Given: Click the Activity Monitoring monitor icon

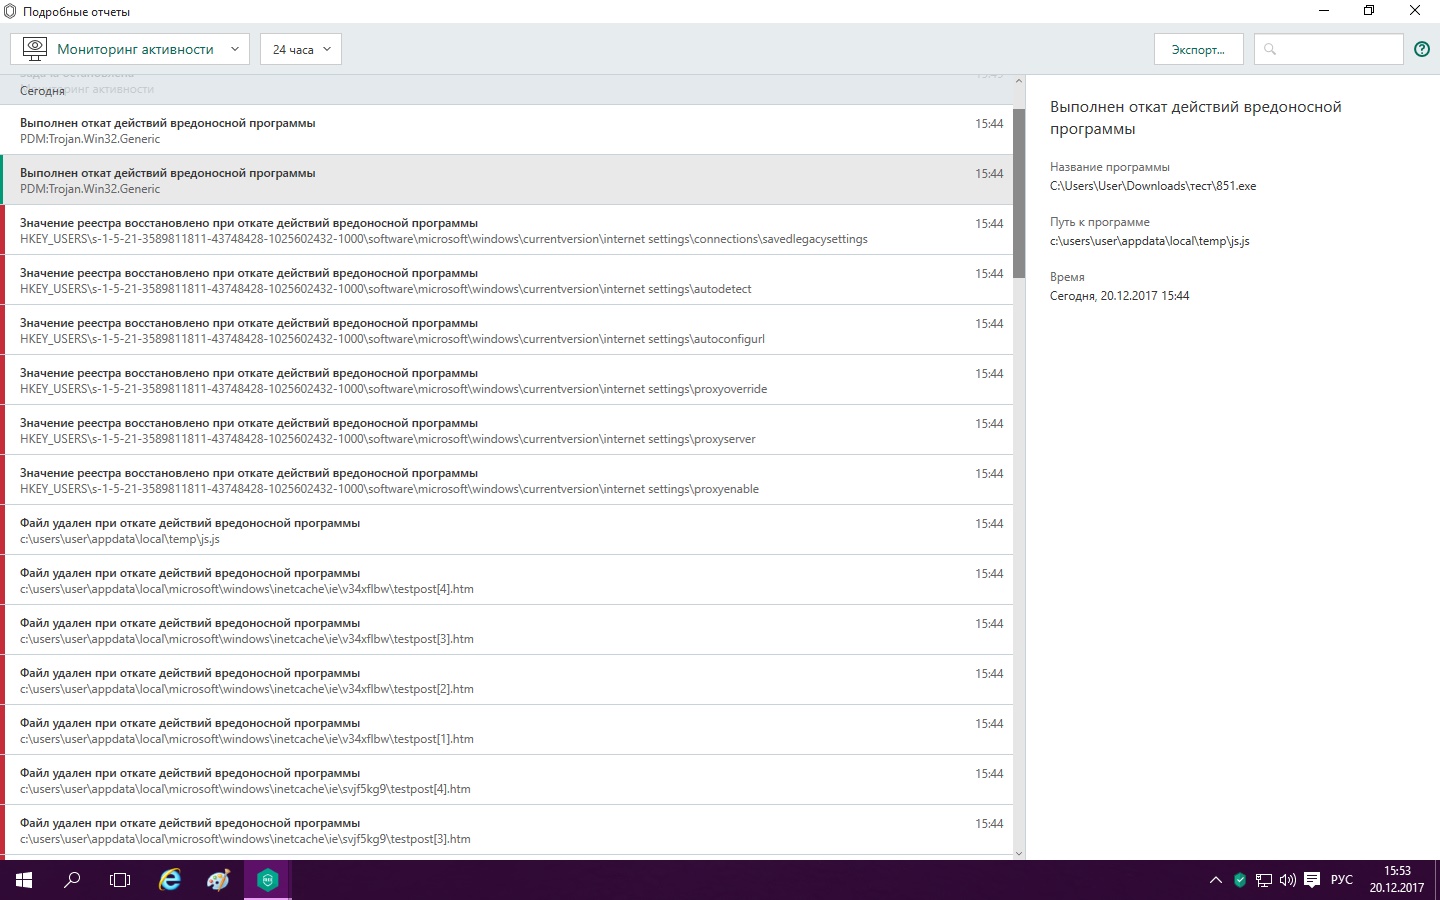Looking at the screenshot, I should click(x=35, y=49).
